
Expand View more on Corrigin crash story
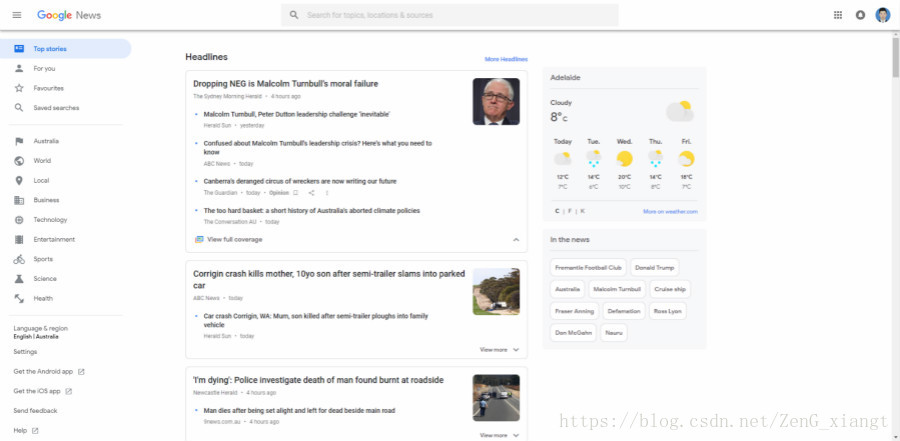pos(499,350)
